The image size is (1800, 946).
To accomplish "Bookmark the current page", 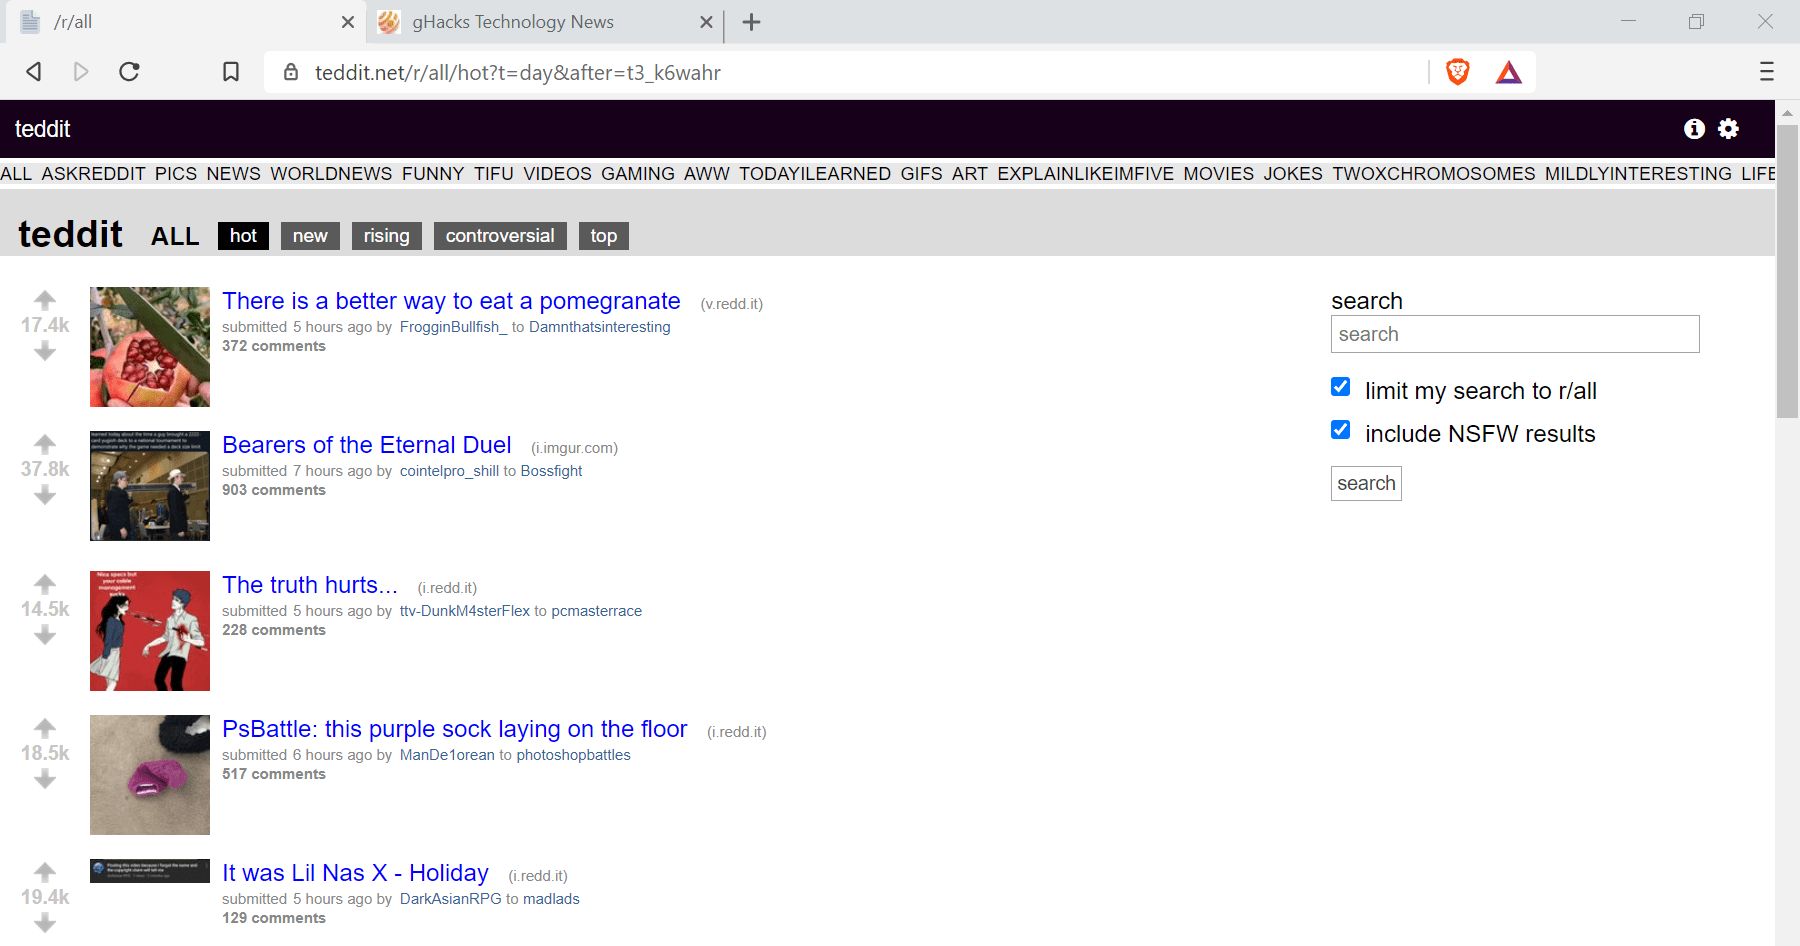I will [231, 71].
